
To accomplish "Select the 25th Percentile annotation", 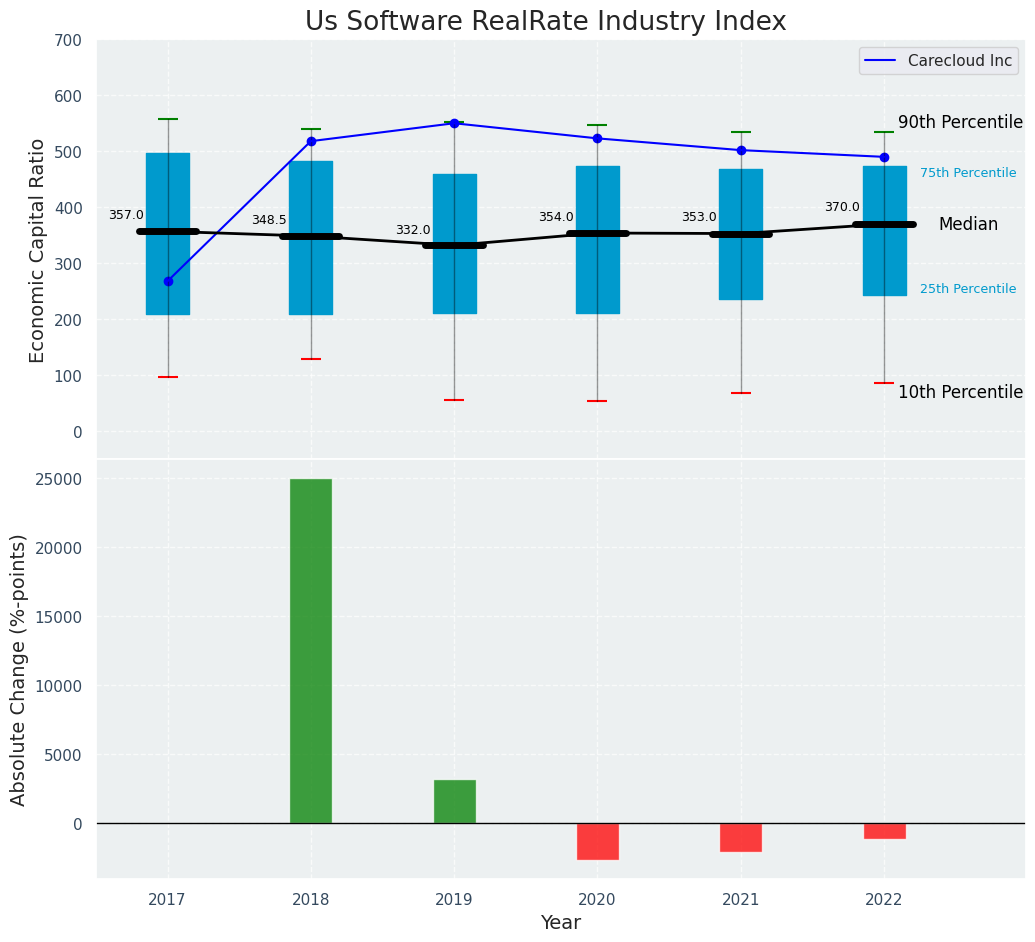I will click(x=967, y=289).
